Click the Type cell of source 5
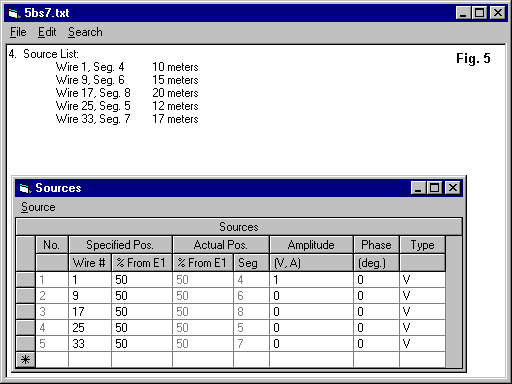The image size is (512, 384). click(422, 344)
